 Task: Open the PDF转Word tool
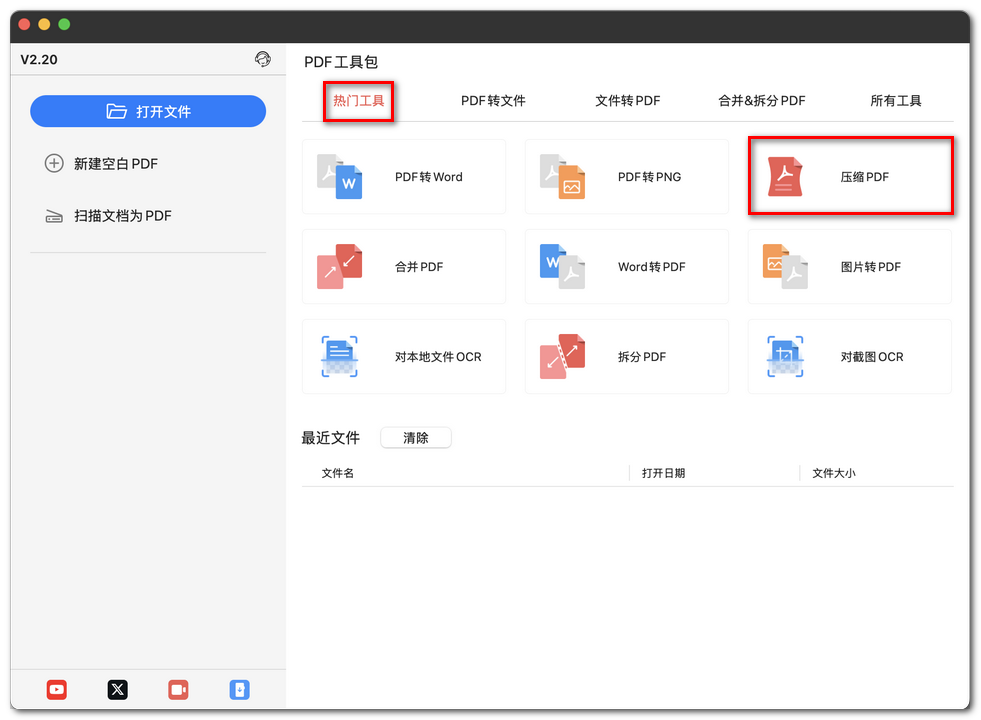(x=403, y=176)
